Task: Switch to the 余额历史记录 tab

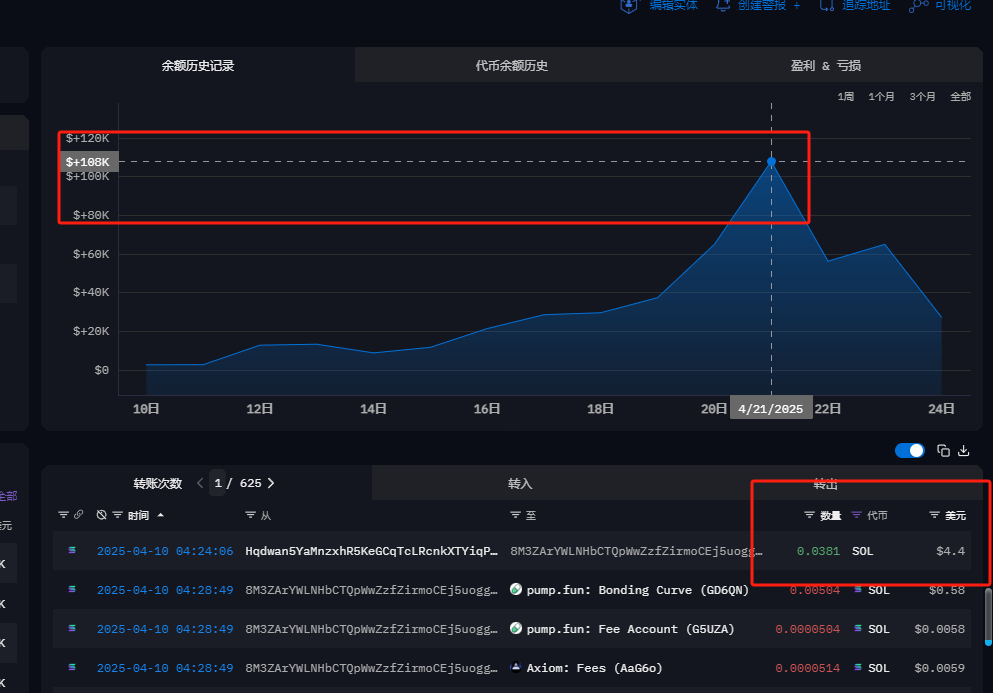Action: click(198, 65)
